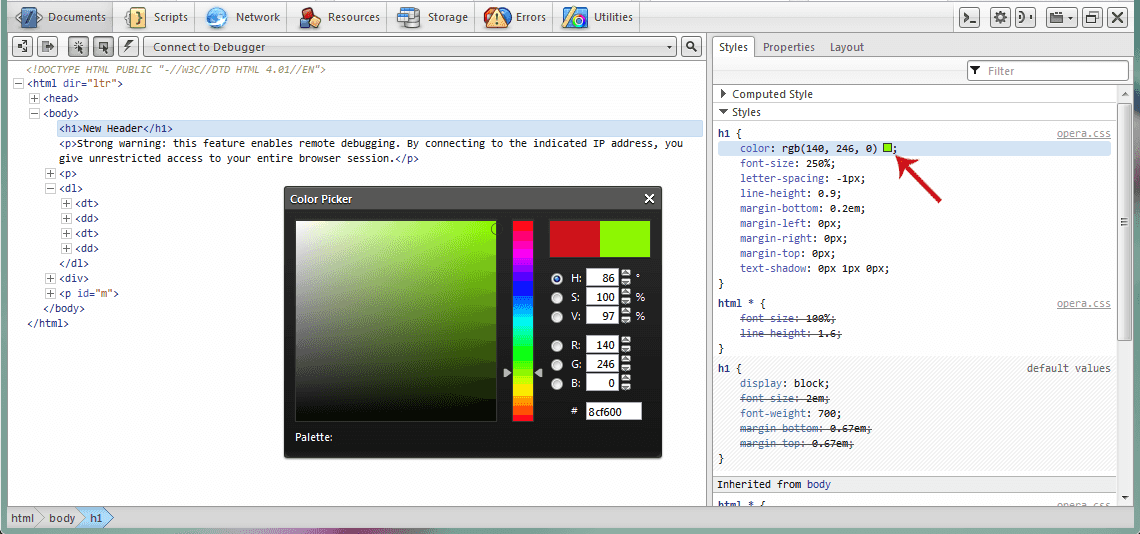The image size is (1140, 534).
Task: Open the Resources panel
Action: (x=340, y=17)
